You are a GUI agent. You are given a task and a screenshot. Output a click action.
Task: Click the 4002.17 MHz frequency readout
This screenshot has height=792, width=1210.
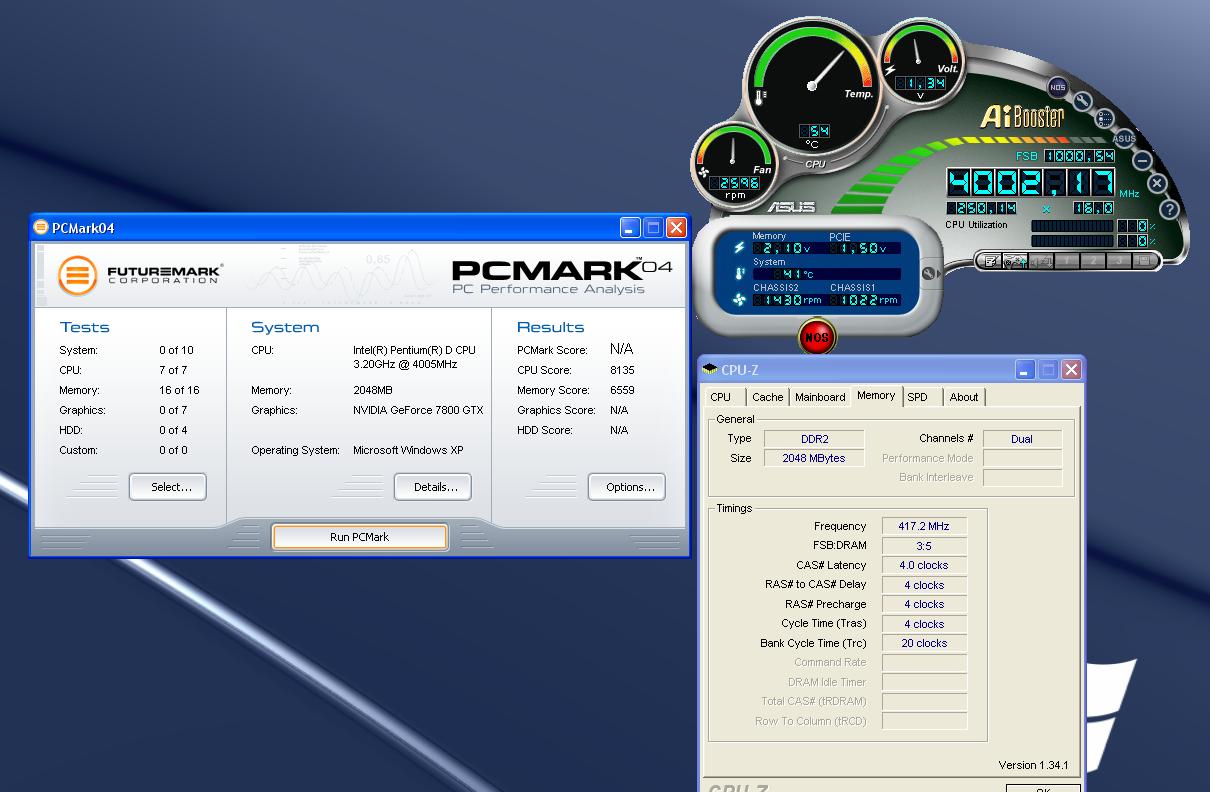point(1030,182)
